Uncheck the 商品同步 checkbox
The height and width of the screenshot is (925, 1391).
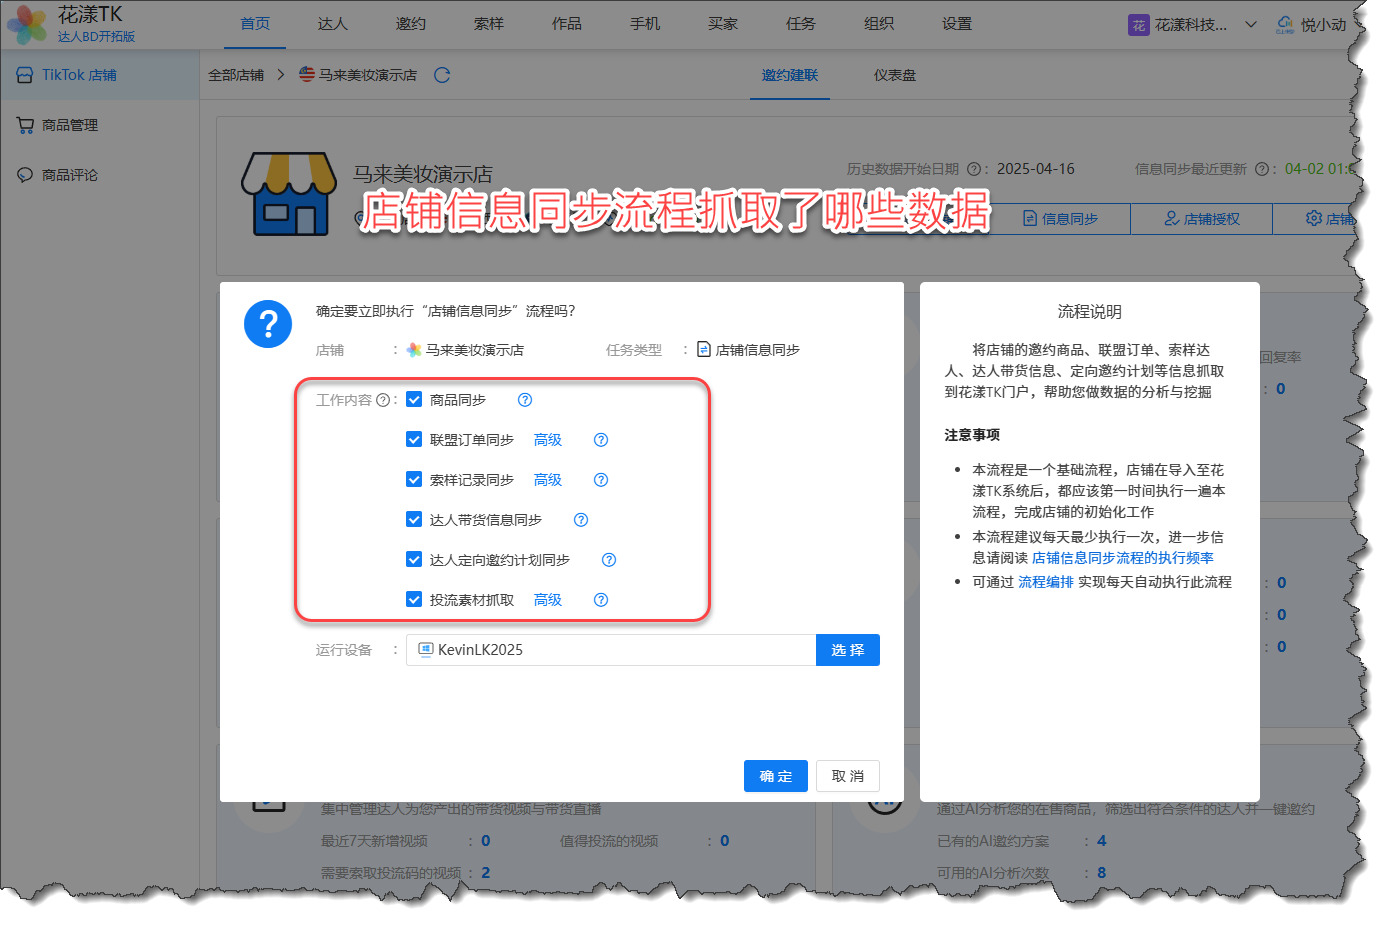[414, 400]
